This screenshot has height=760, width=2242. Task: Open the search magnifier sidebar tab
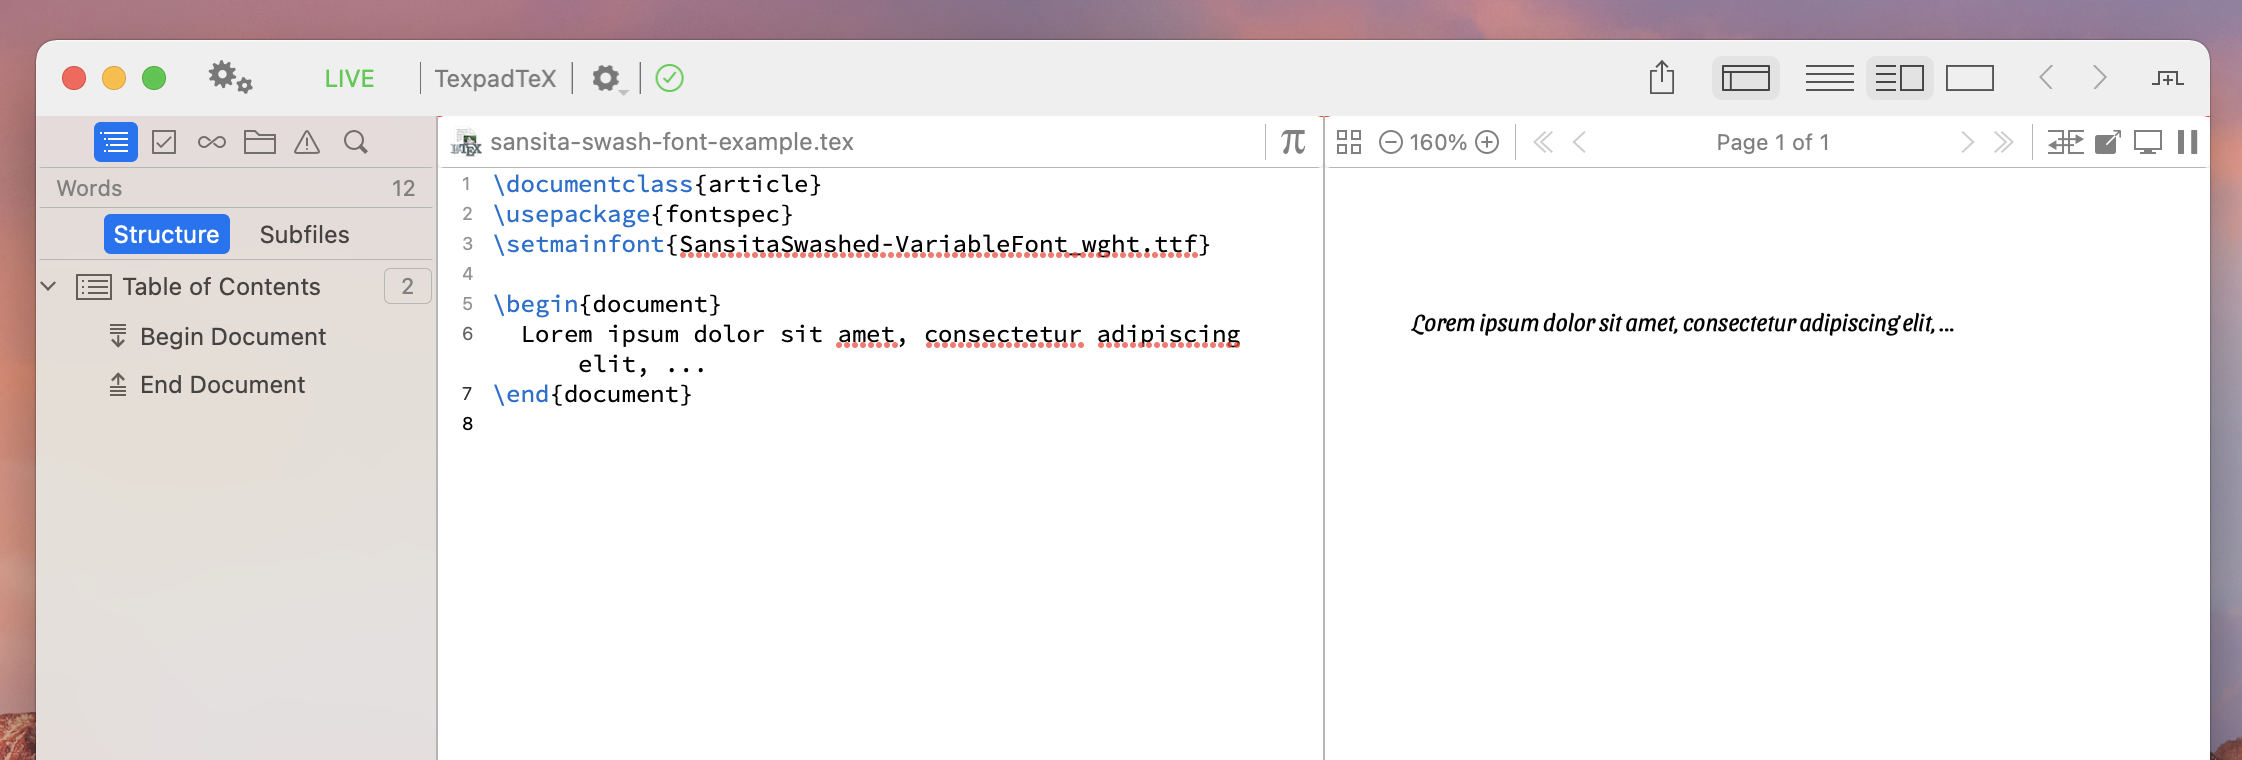coord(355,142)
